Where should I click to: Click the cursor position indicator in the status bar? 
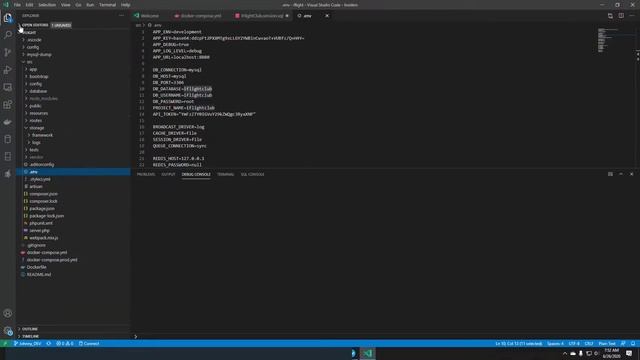519,344
